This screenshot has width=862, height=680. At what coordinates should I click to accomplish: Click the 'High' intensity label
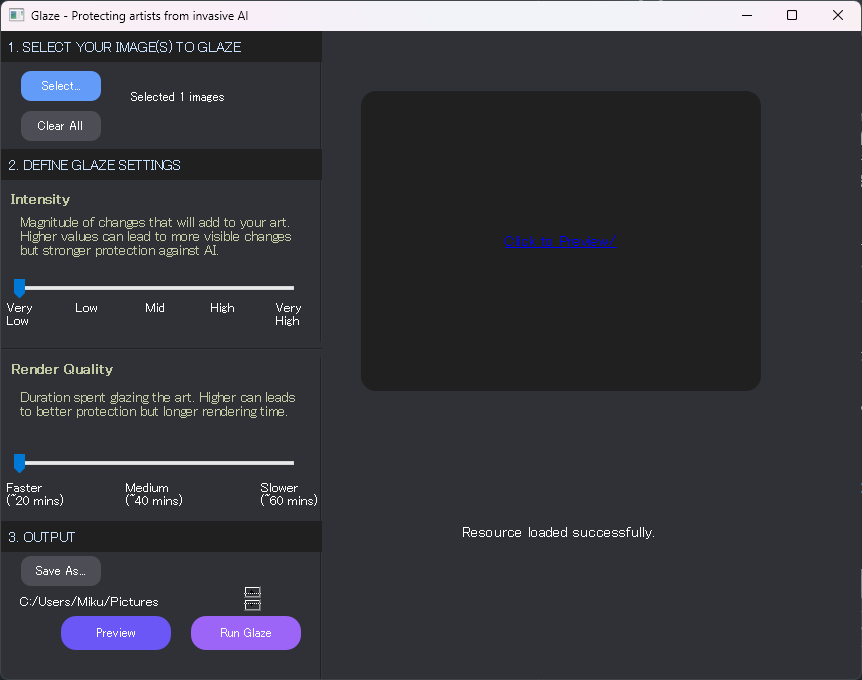click(222, 308)
